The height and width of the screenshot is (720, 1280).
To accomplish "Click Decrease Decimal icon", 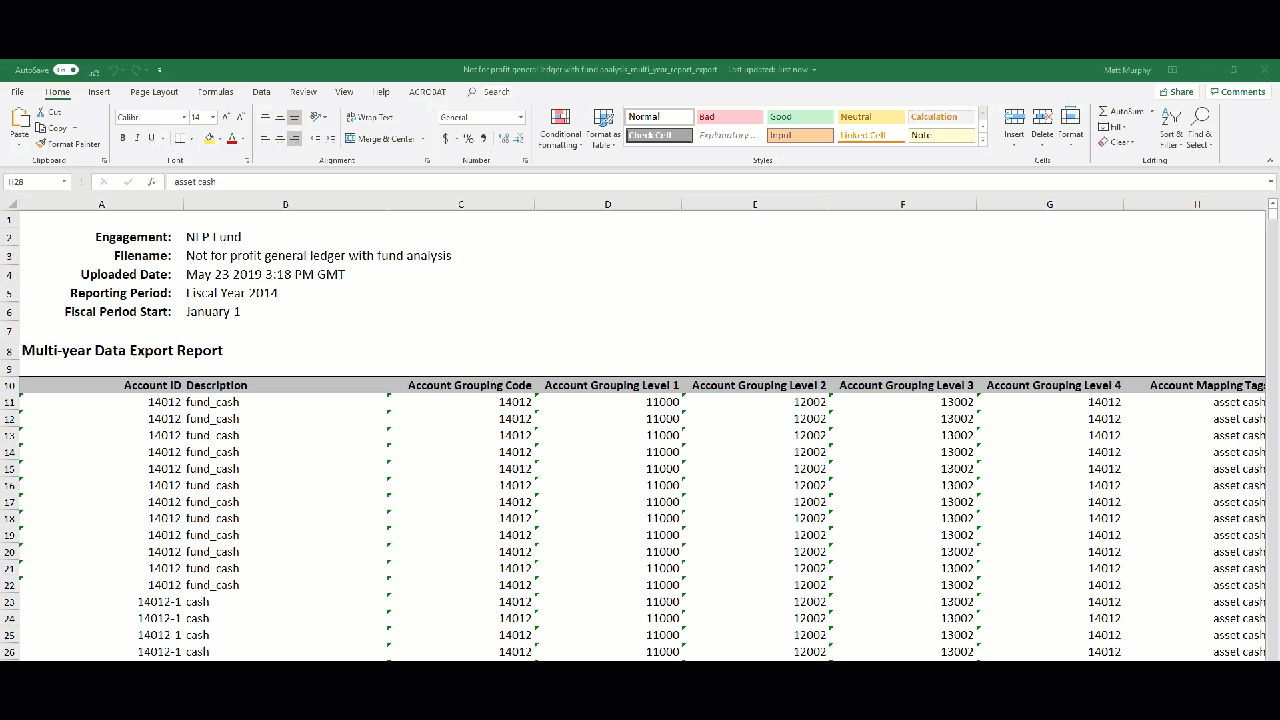I will pos(517,138).
